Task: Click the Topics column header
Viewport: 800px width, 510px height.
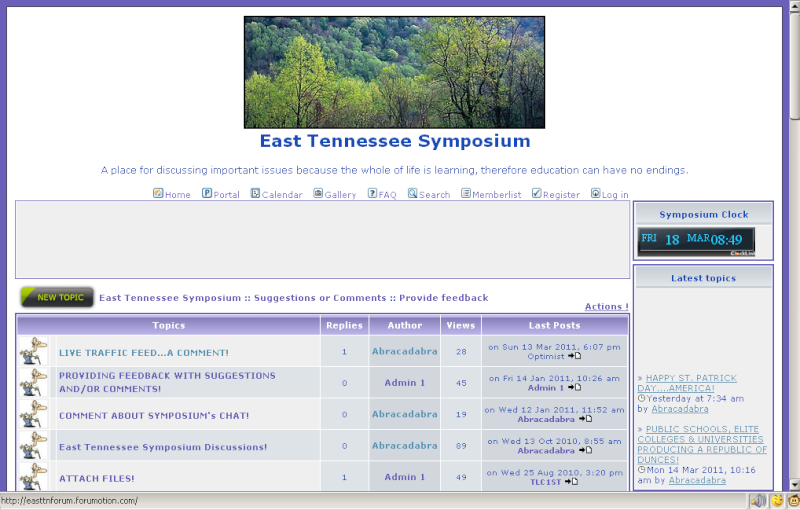Action: click(168, 325)
